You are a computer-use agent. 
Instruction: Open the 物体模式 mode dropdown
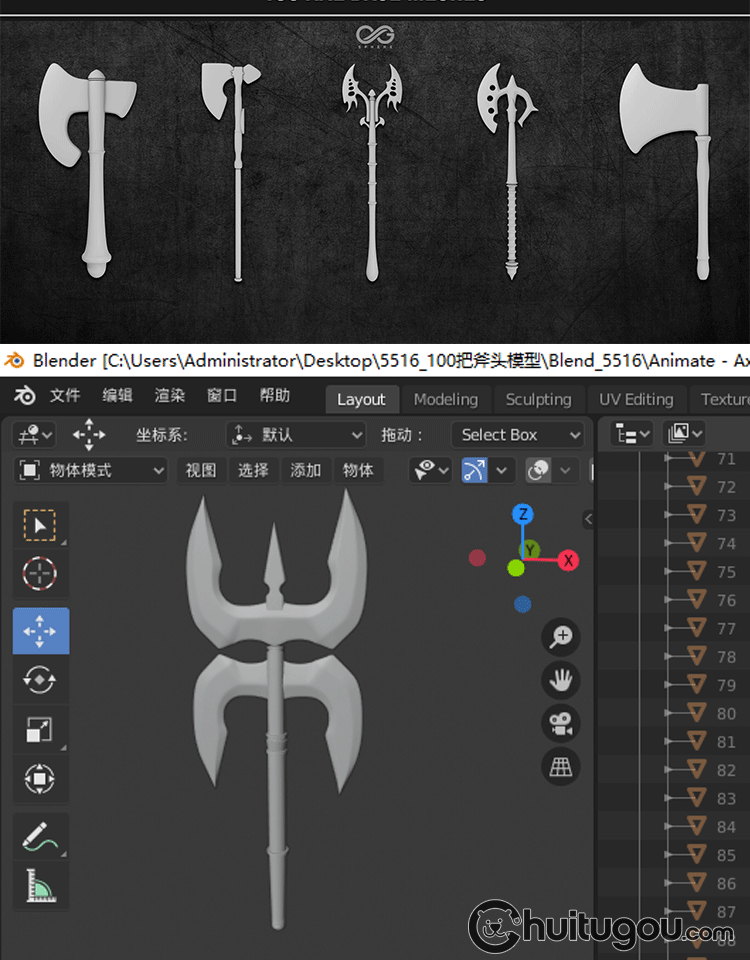coord(92,470)
